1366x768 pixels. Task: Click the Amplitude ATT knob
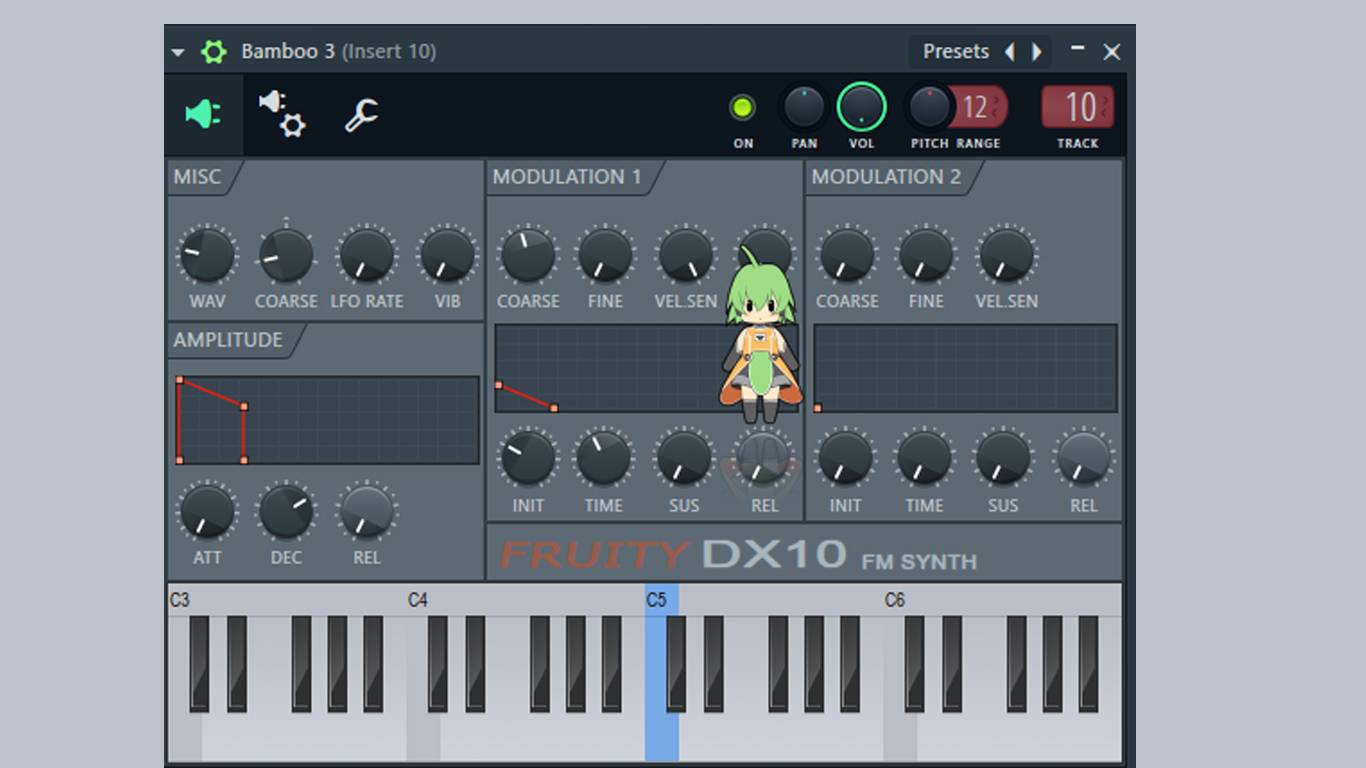tap(207, 512)
